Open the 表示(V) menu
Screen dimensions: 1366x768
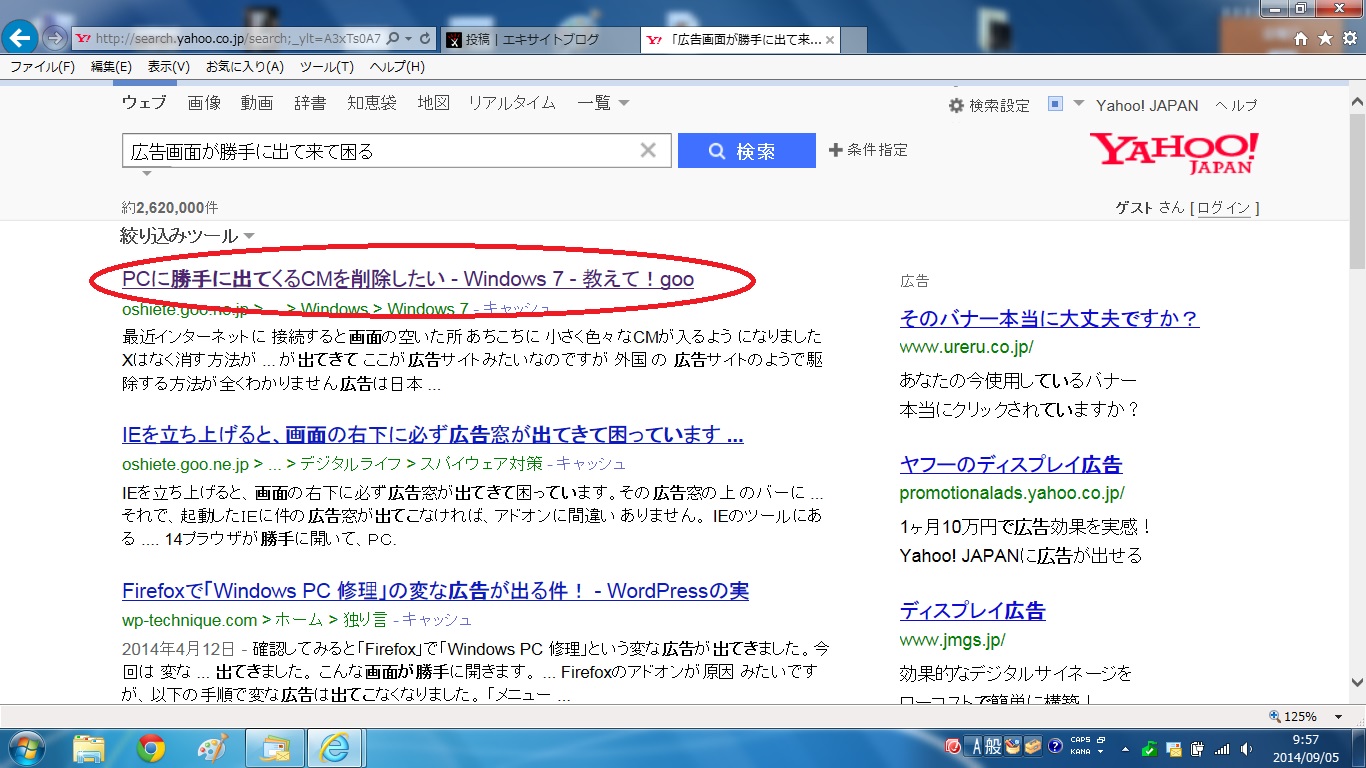[x=169, y=67]
